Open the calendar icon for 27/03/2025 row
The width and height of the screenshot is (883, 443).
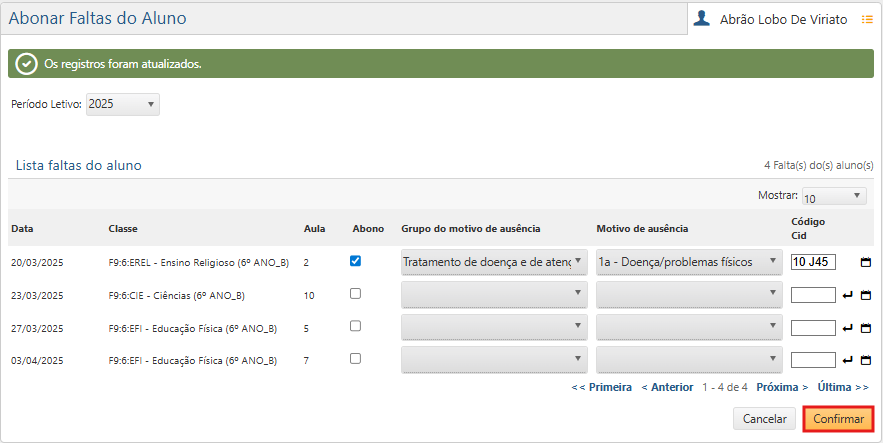[866, 328]
